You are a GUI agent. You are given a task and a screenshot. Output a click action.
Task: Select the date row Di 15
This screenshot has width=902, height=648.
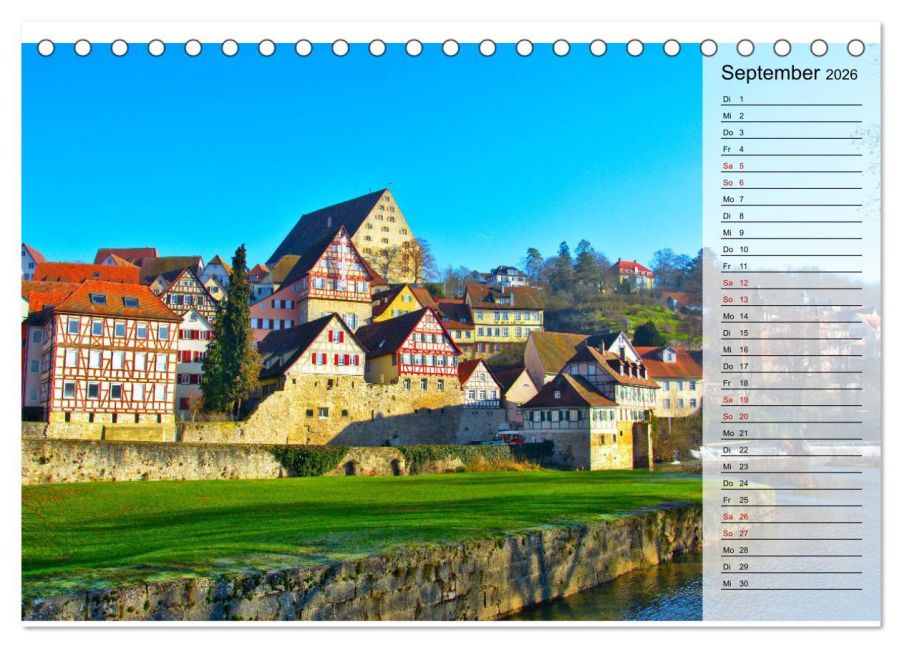pos(792,333)
